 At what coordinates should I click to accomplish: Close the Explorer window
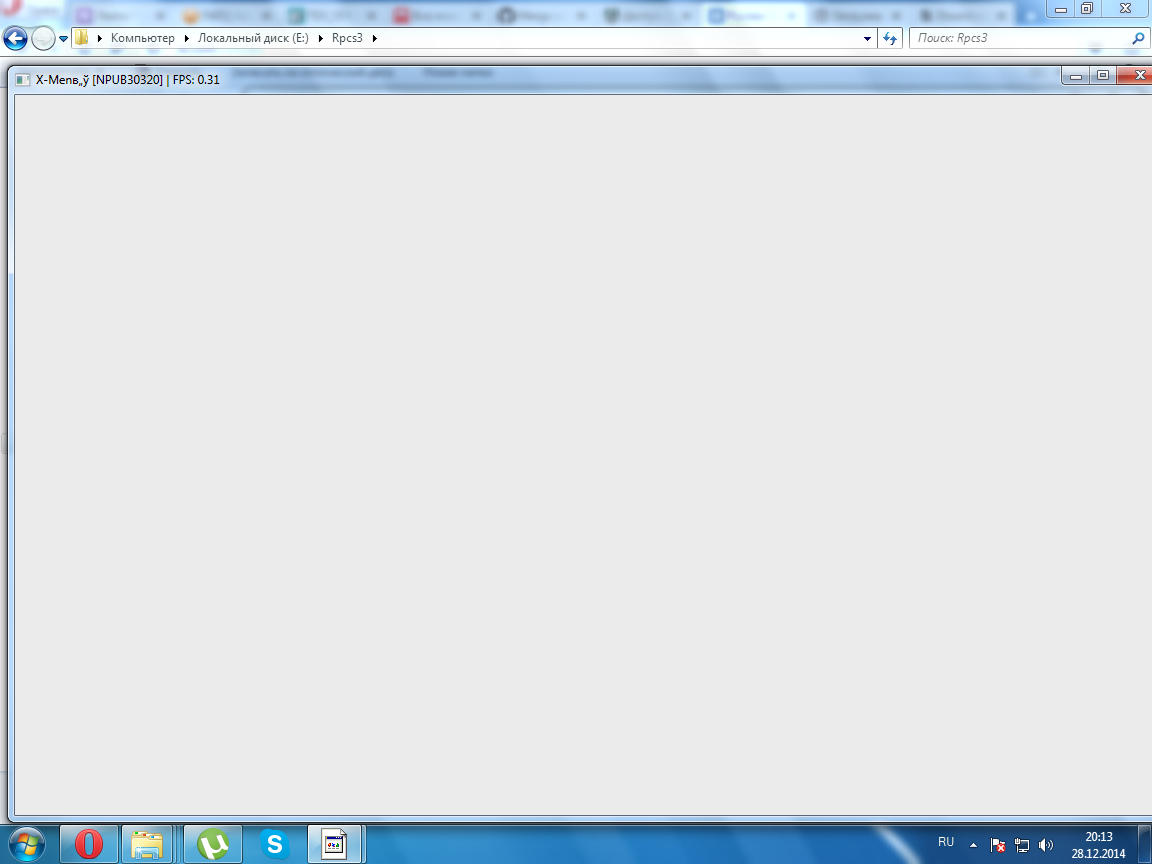coord(1126,9)
